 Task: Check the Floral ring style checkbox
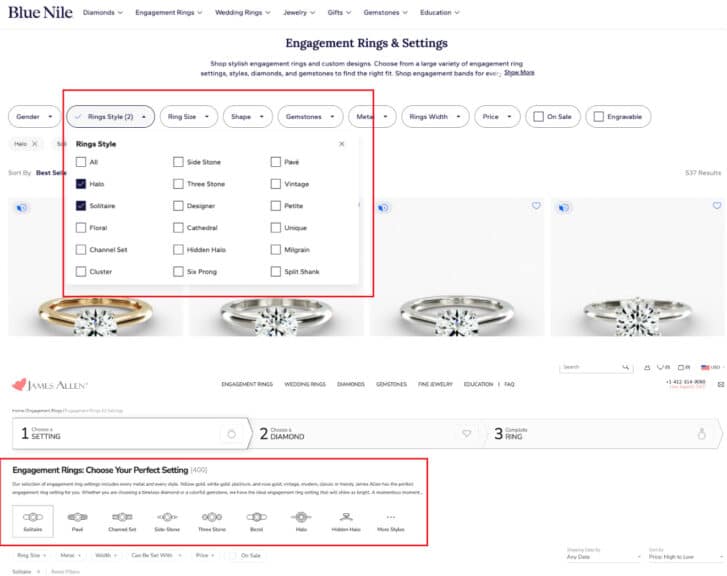tap(81, 228)
